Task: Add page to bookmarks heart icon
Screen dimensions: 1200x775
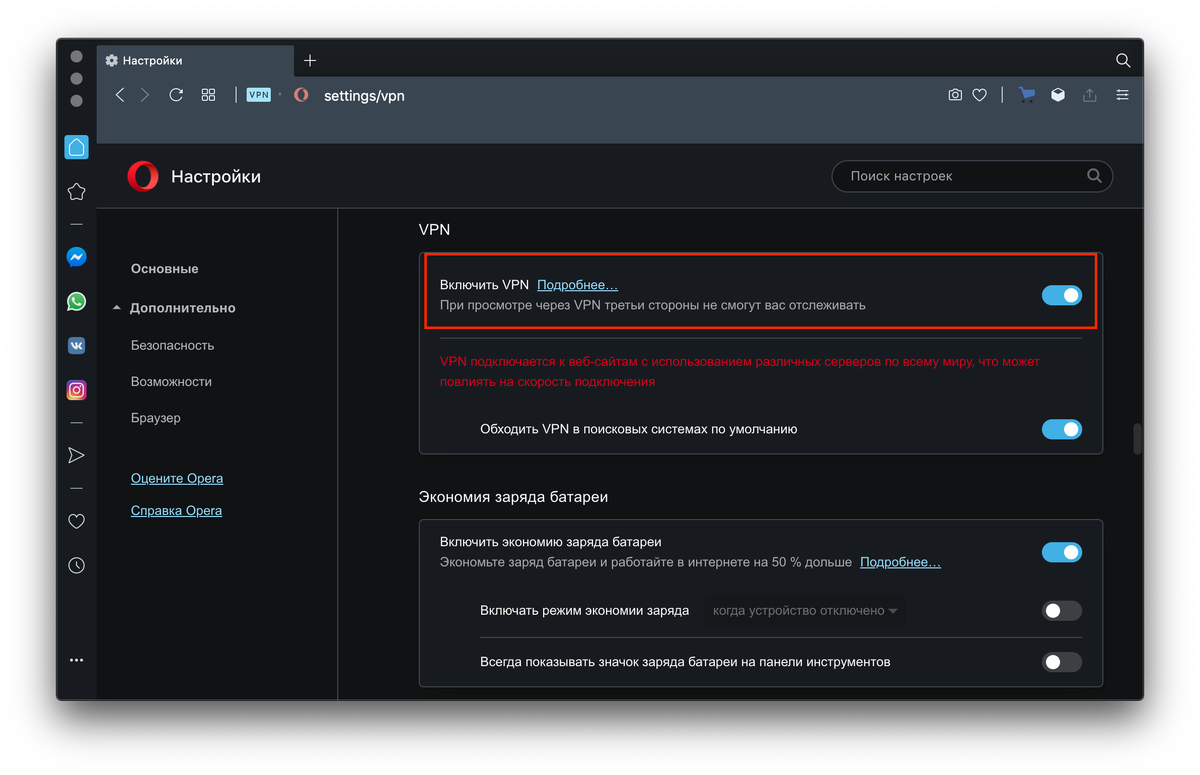Action: point(980,95)
